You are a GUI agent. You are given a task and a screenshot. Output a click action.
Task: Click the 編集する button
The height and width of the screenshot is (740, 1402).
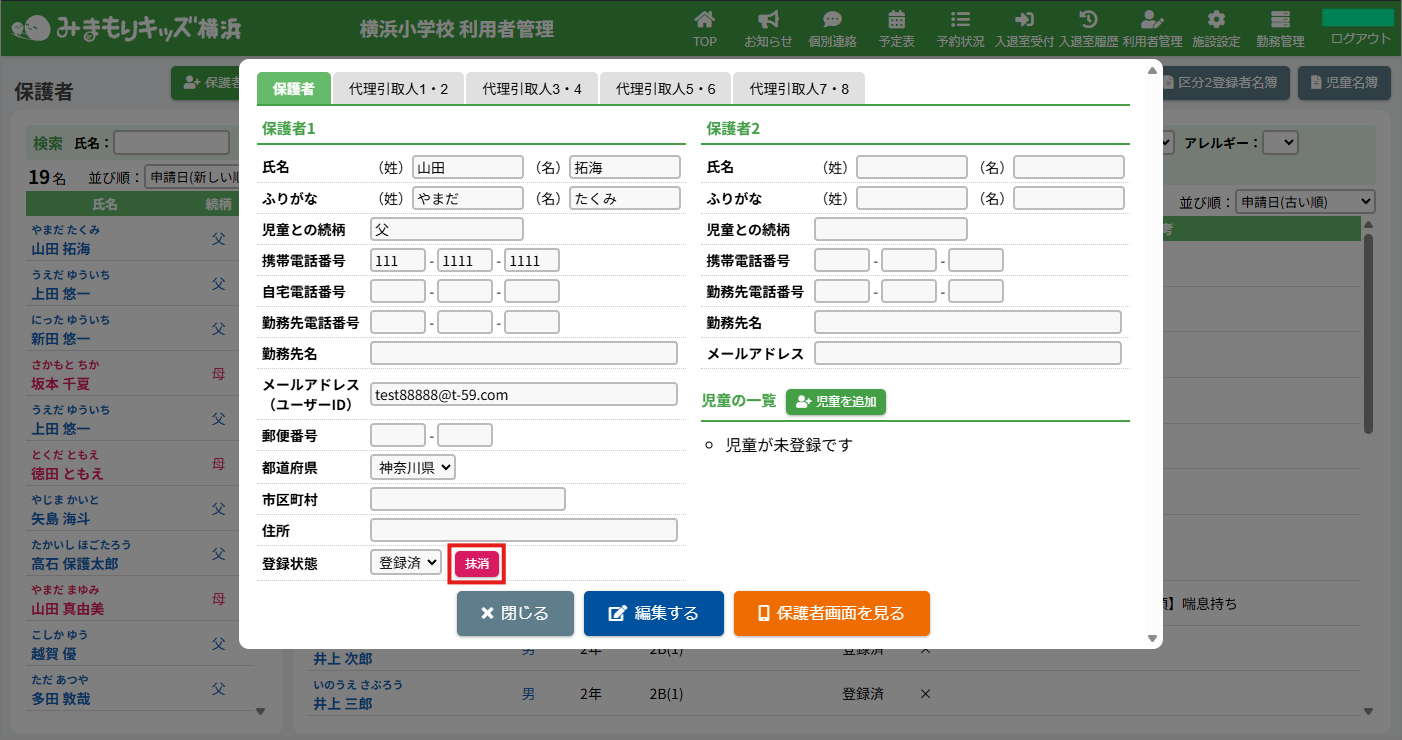[x=653, y=613]
